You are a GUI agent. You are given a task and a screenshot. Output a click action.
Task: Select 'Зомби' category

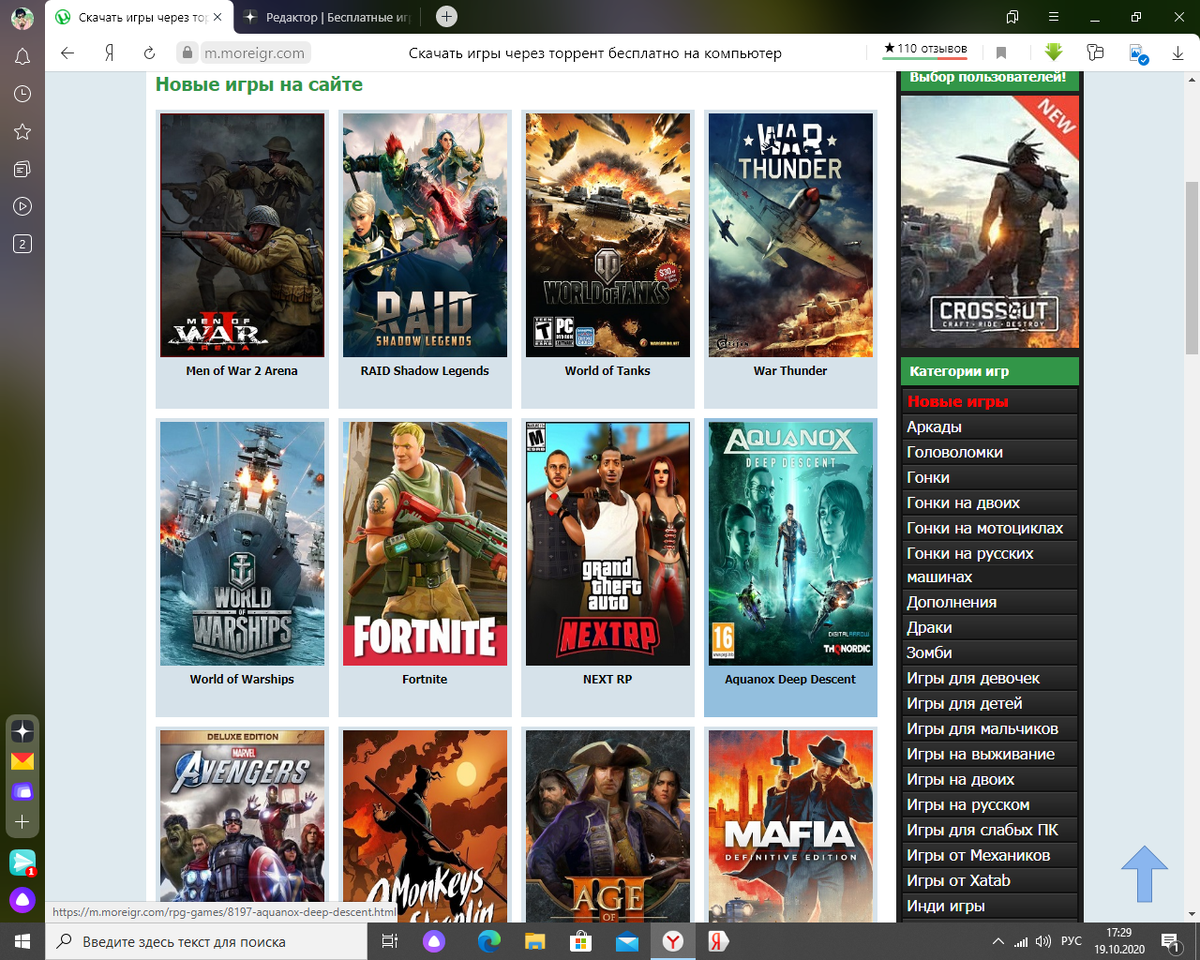[x=989, y=653]
